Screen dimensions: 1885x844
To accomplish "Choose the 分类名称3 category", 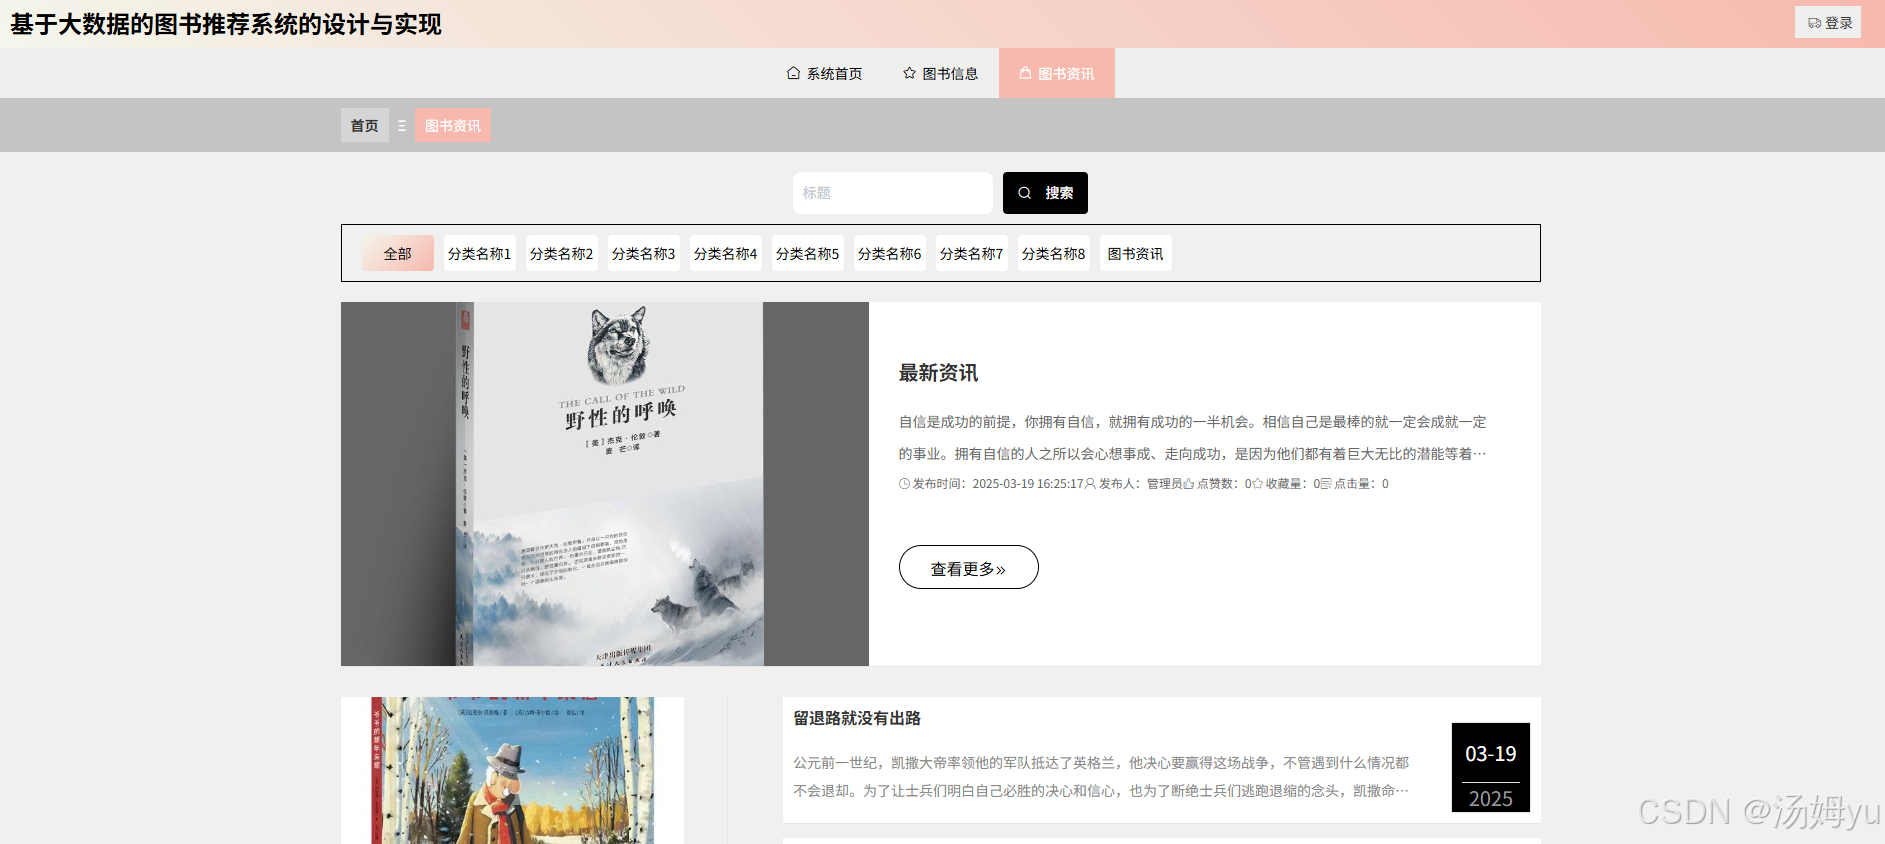I will pyautogui.click(x=644, y=253).
